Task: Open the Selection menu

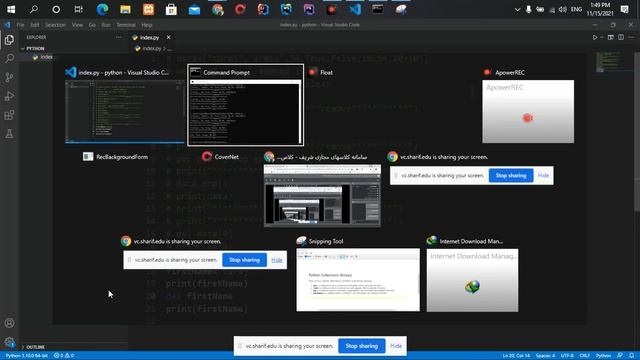Action: (55, 25)
